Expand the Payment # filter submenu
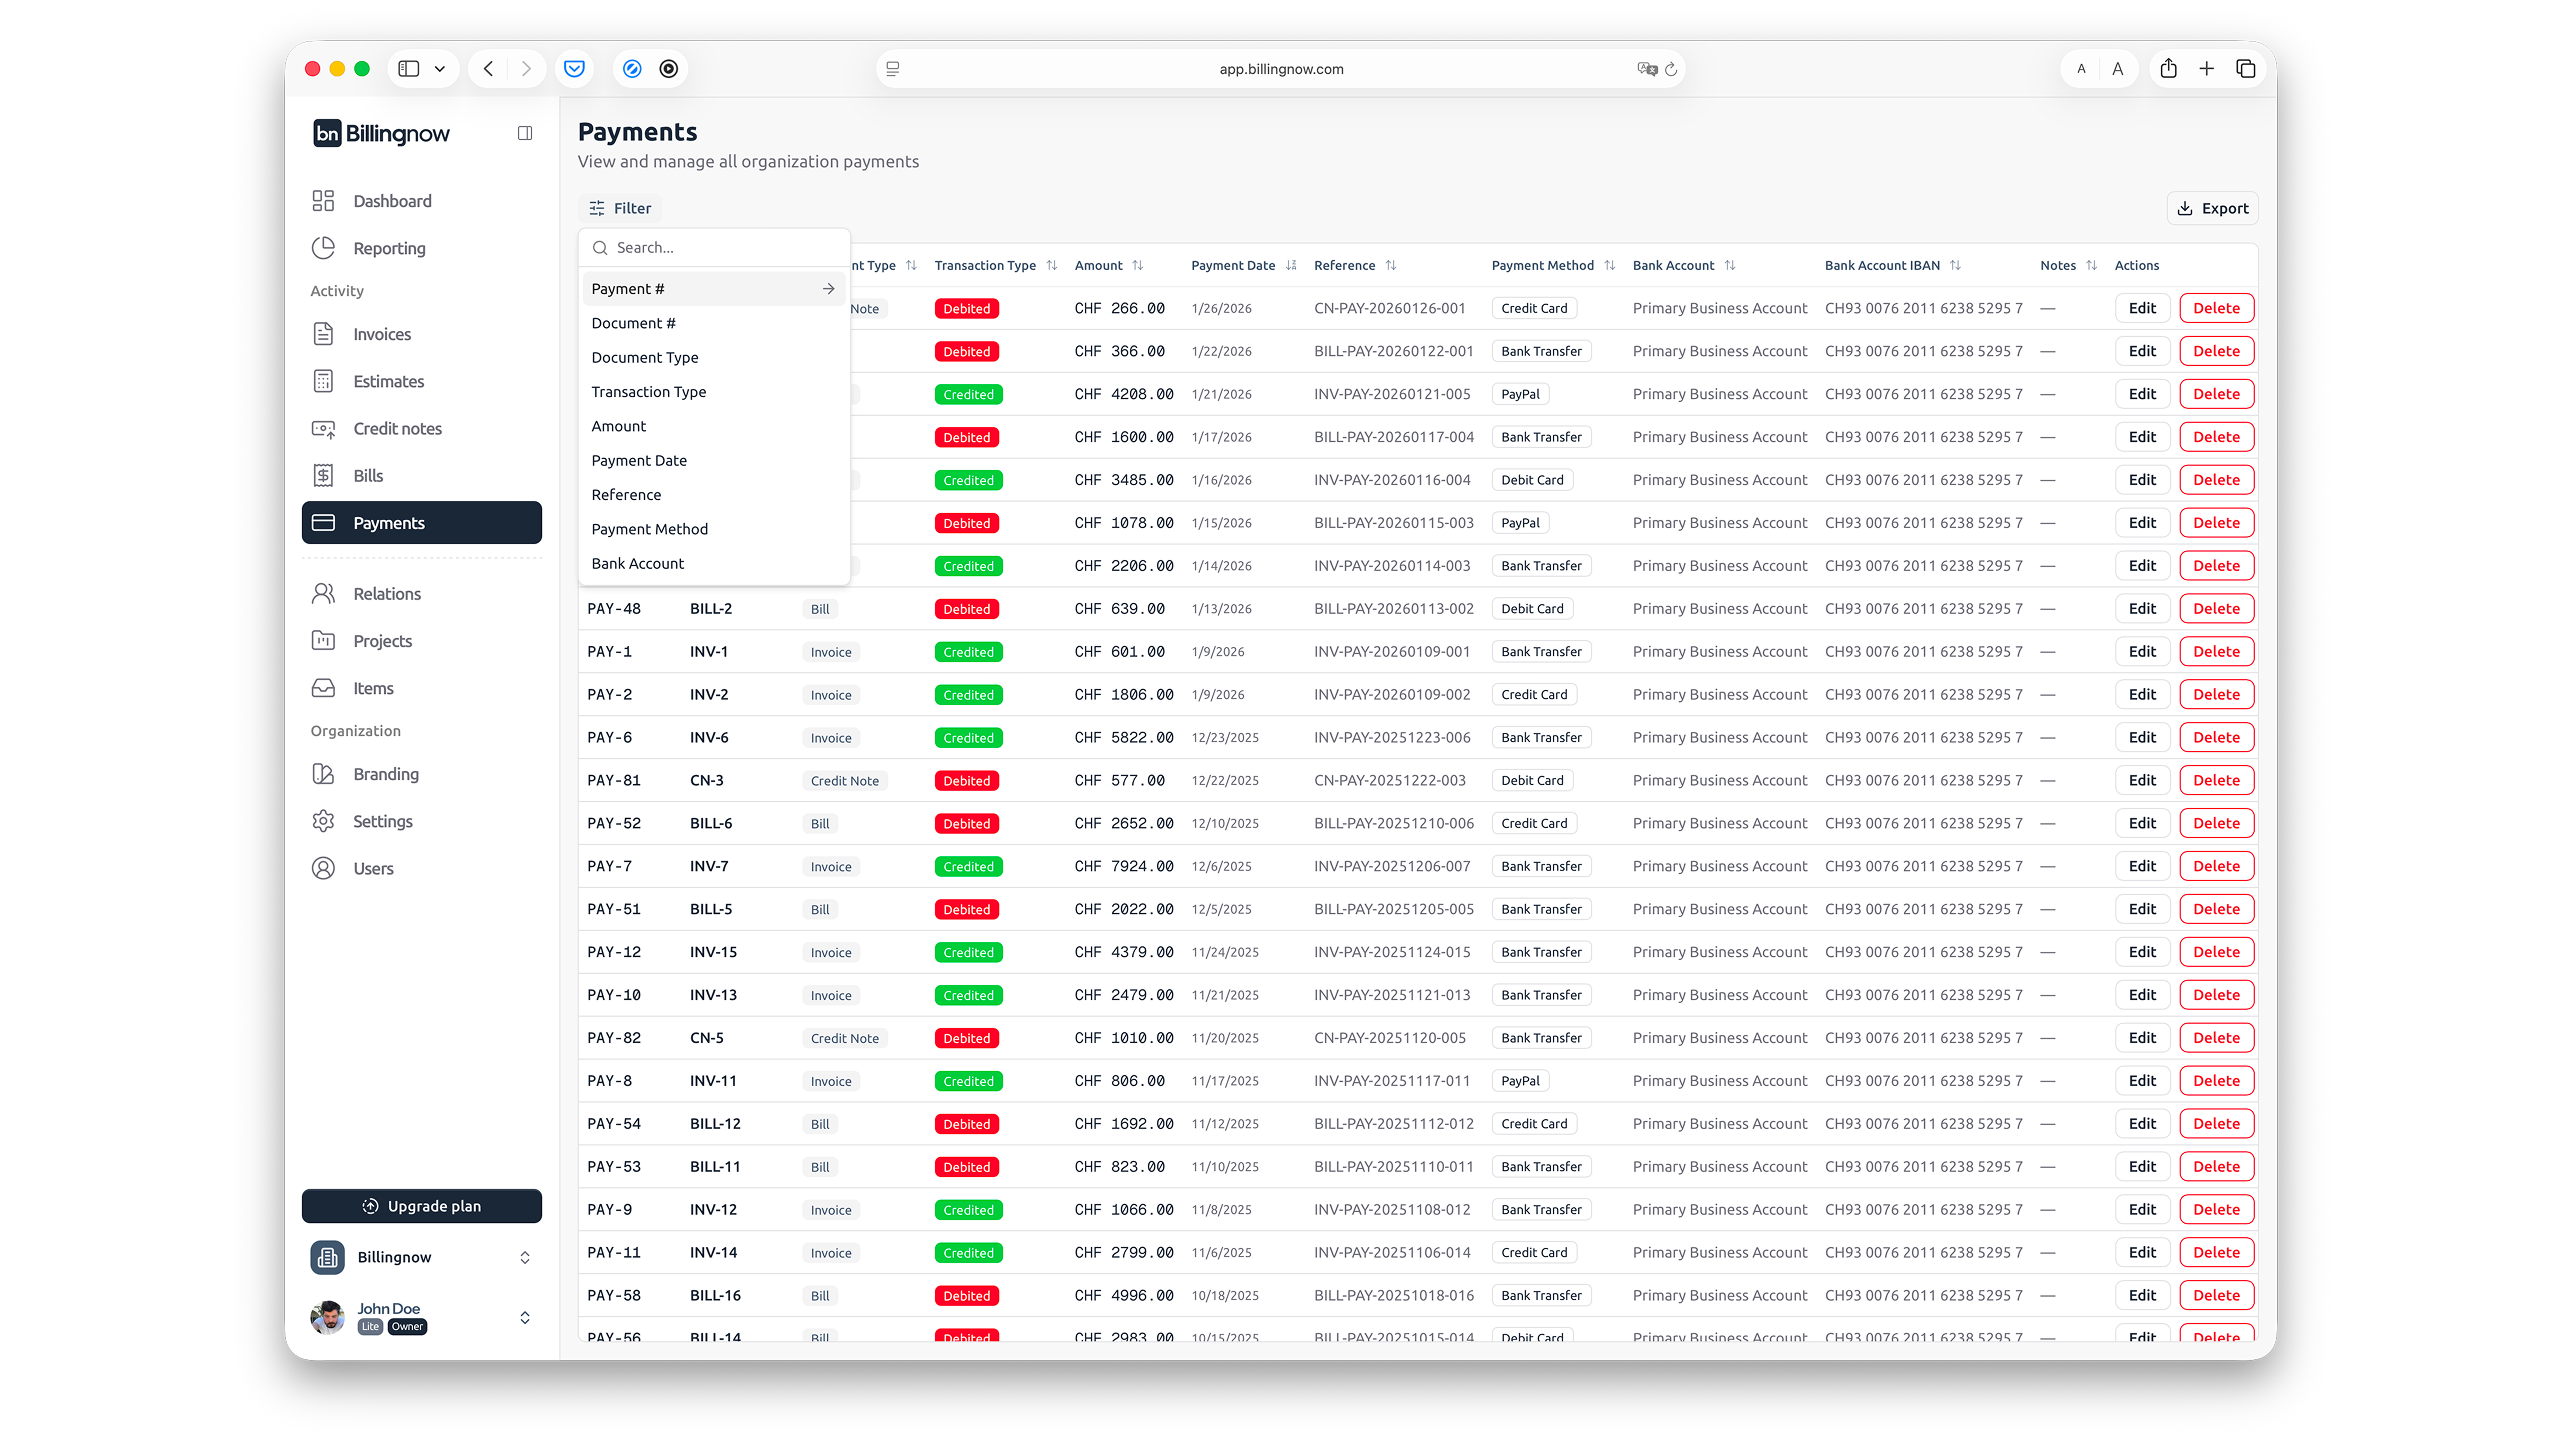2560x1440 pixels. click(828, 288)
